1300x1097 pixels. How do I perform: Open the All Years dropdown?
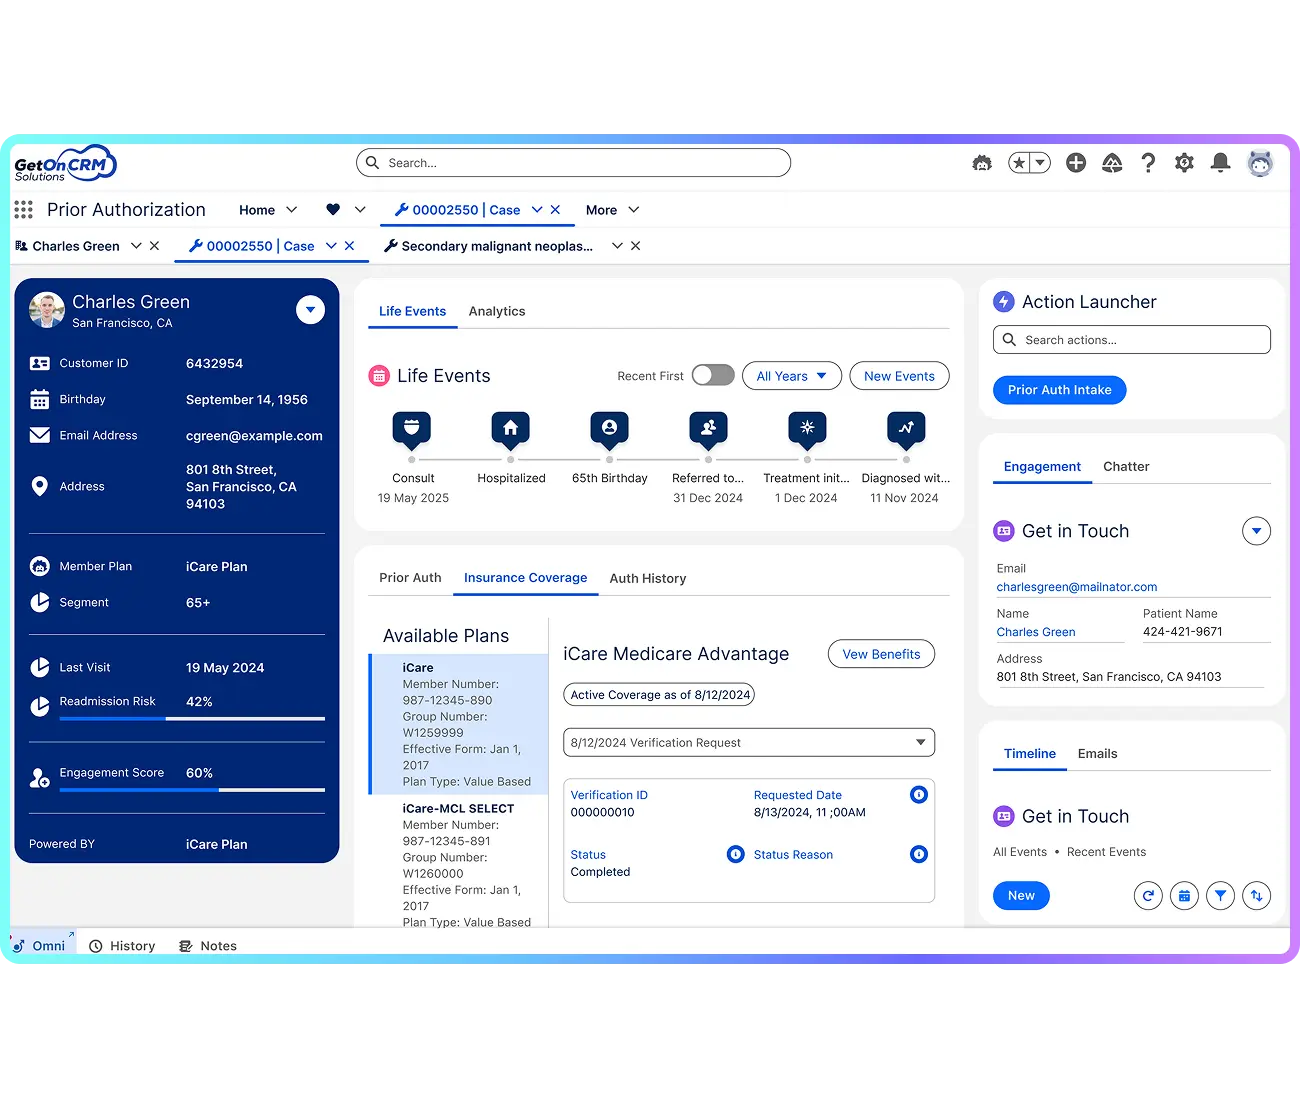(x=791, y=375)
